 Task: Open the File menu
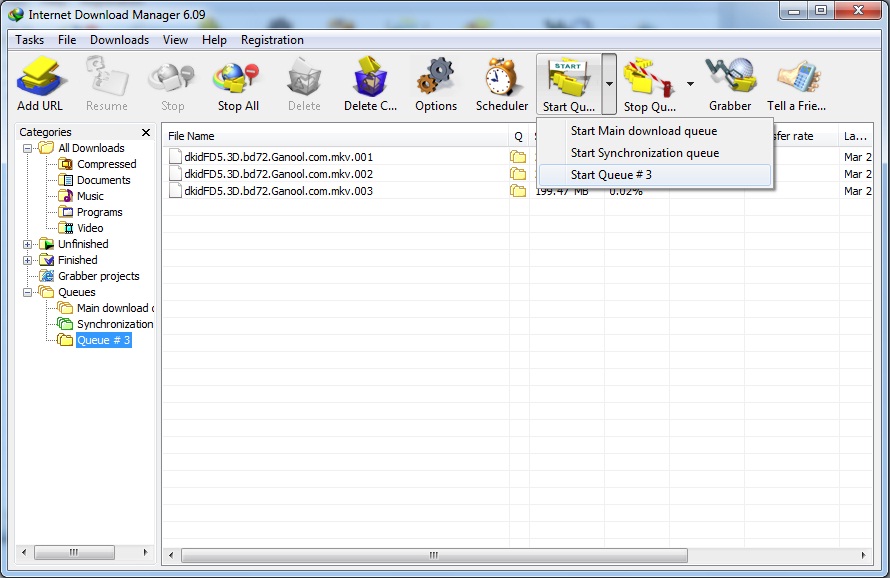tap(67, 40)
